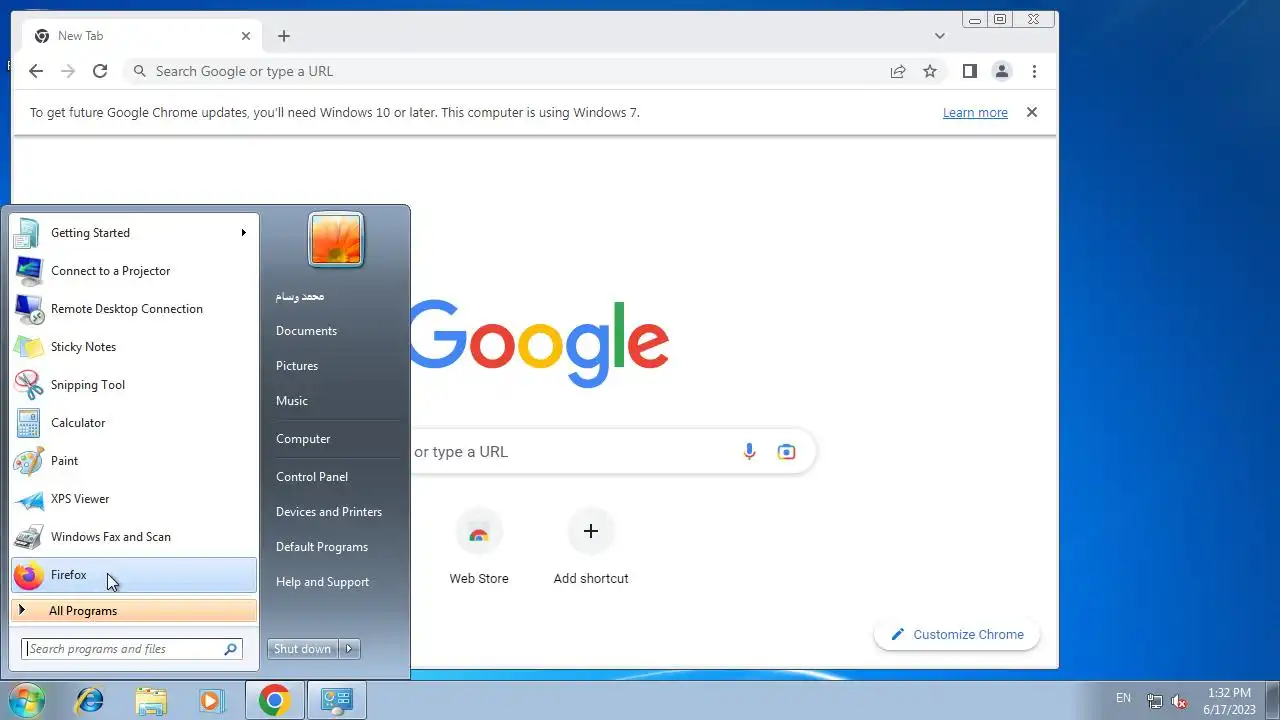Launch Paint via its palette icon
The image size is (1280, 720).
point(28,461)
